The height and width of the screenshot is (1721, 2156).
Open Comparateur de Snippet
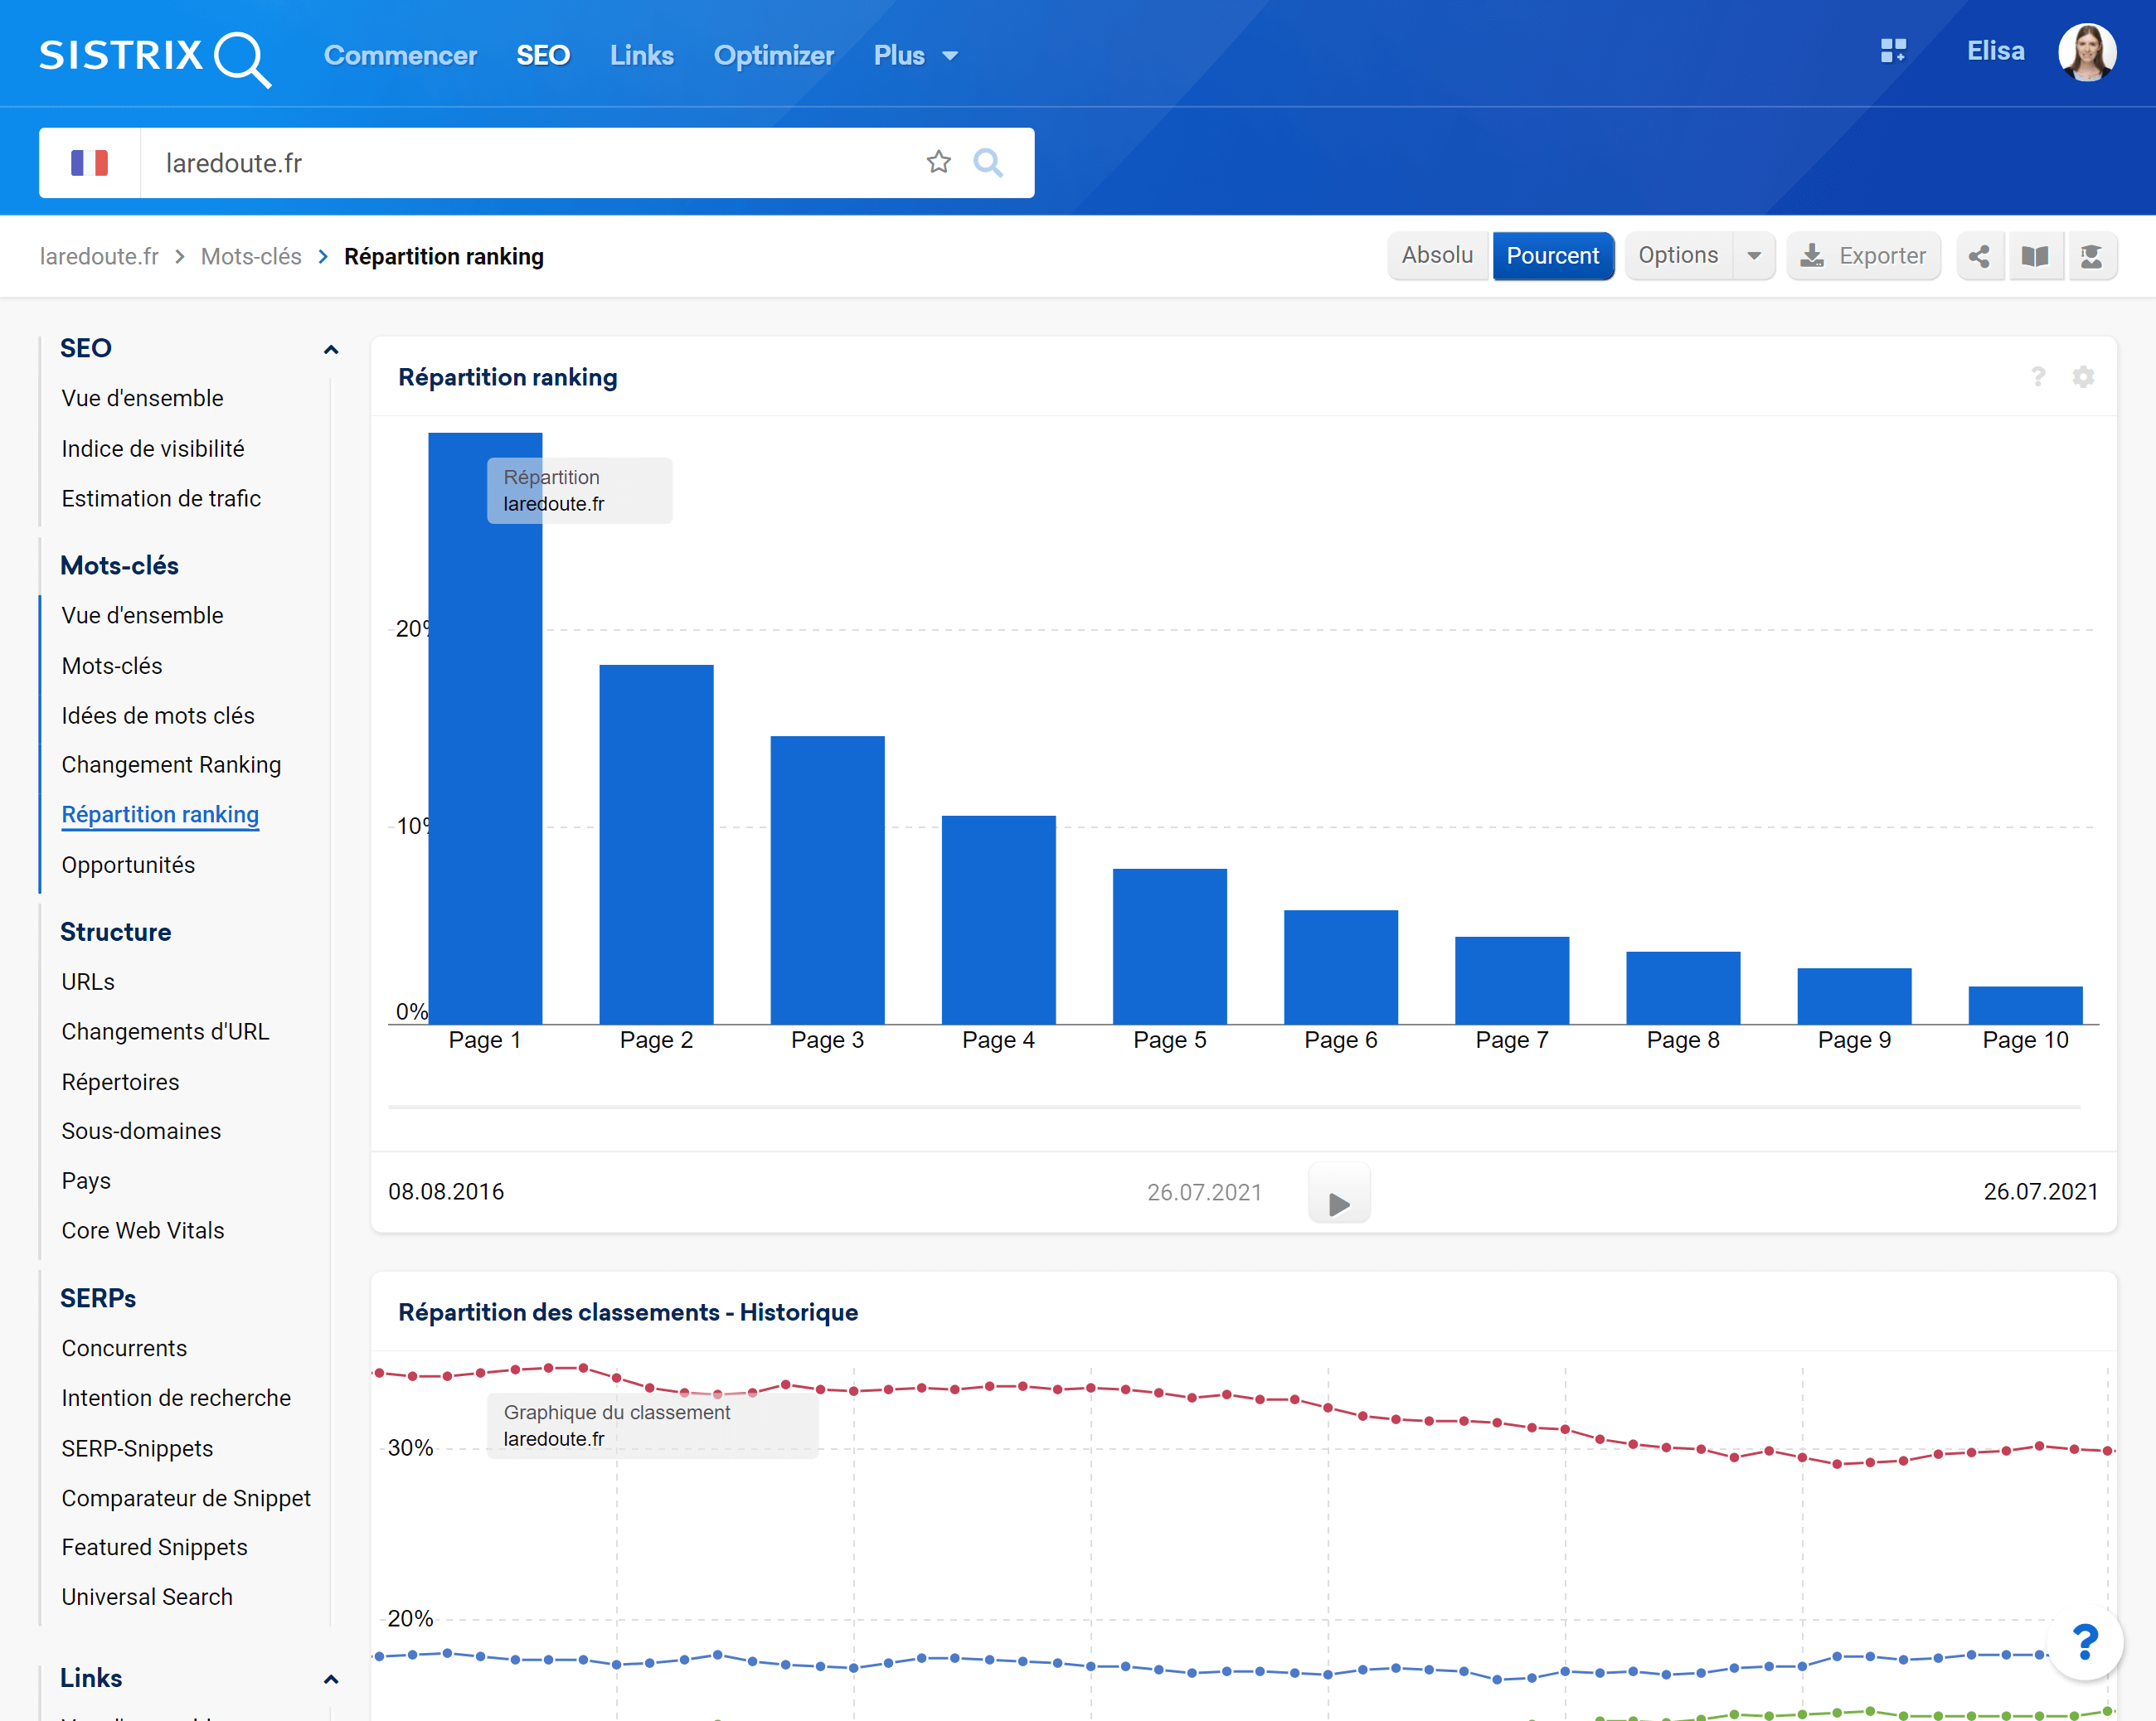(x=186, y=1498)
